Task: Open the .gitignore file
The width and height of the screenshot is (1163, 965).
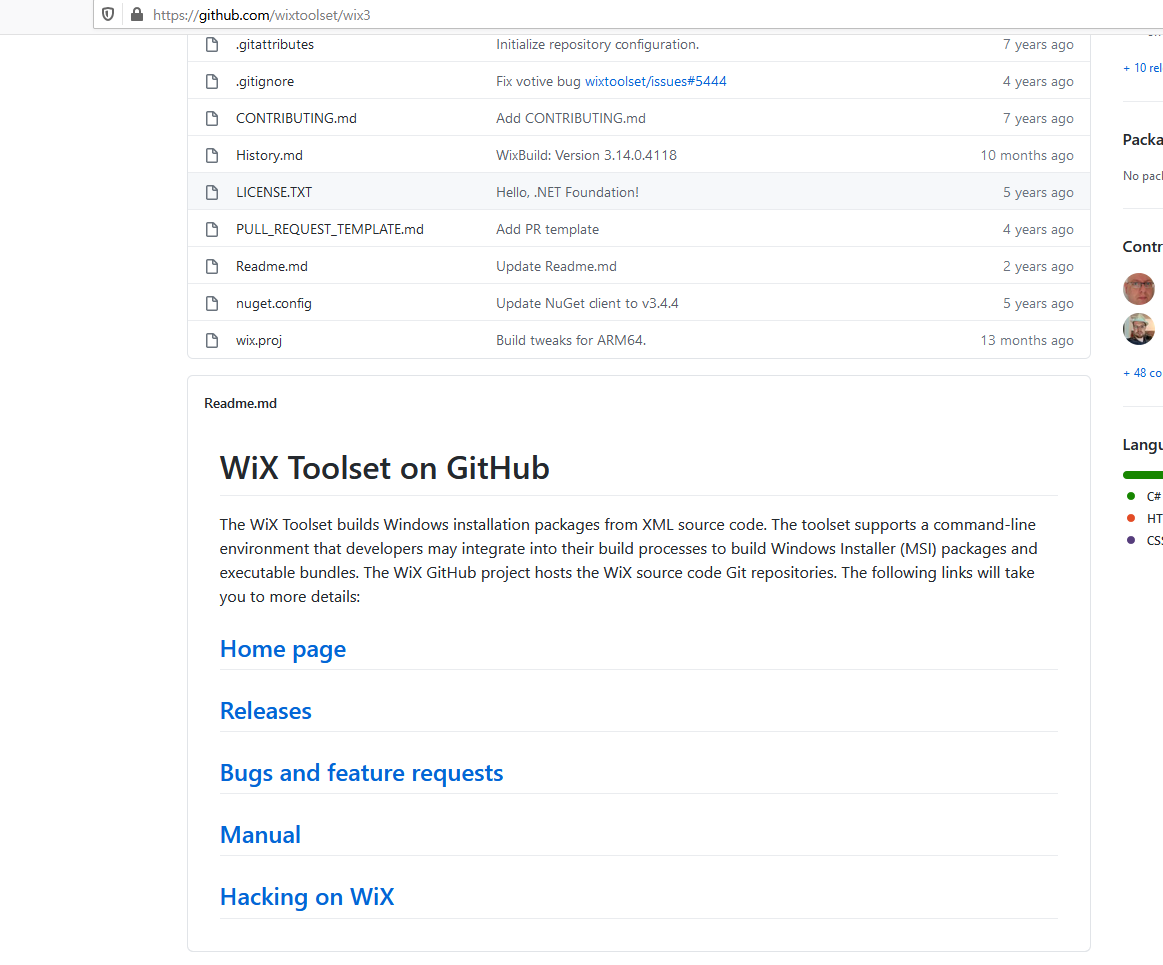Action: [265, 82]
